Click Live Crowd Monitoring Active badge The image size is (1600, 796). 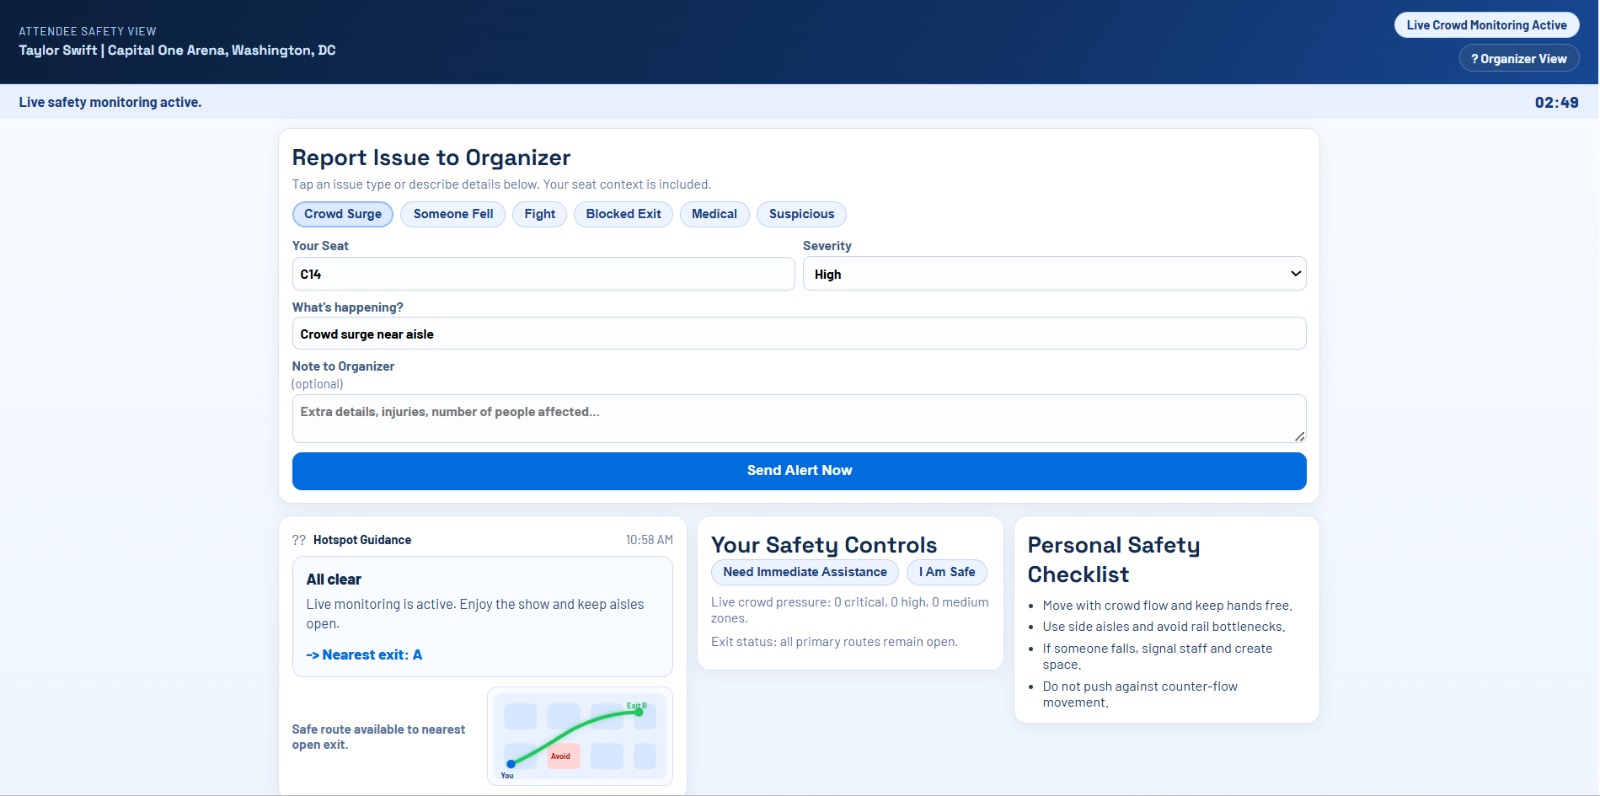point(1487,25)
